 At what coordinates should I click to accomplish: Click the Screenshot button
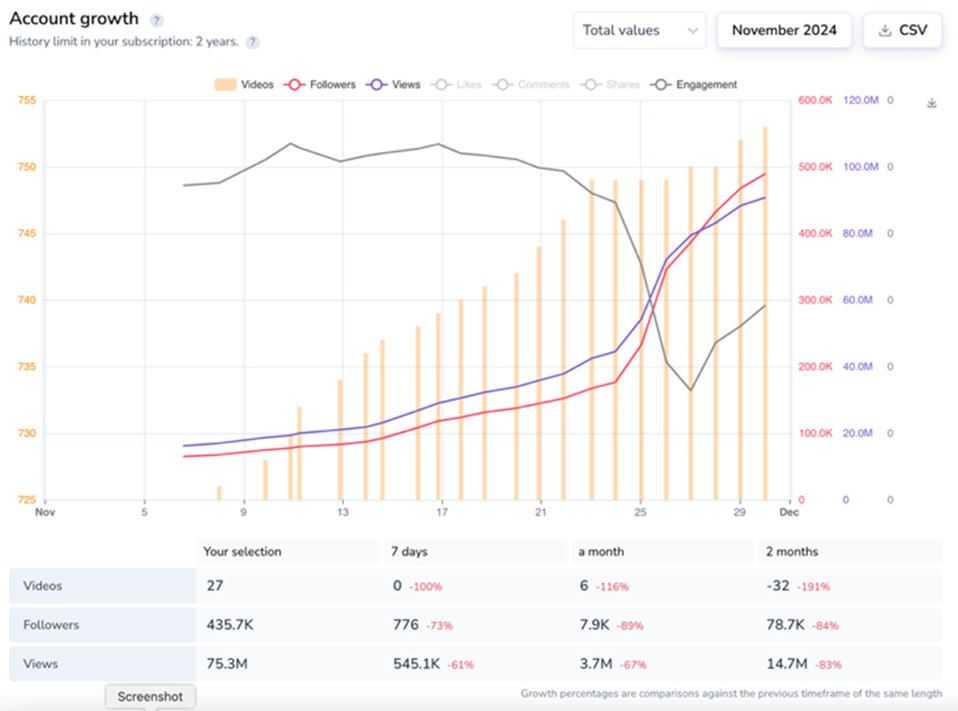coord(150,696)
